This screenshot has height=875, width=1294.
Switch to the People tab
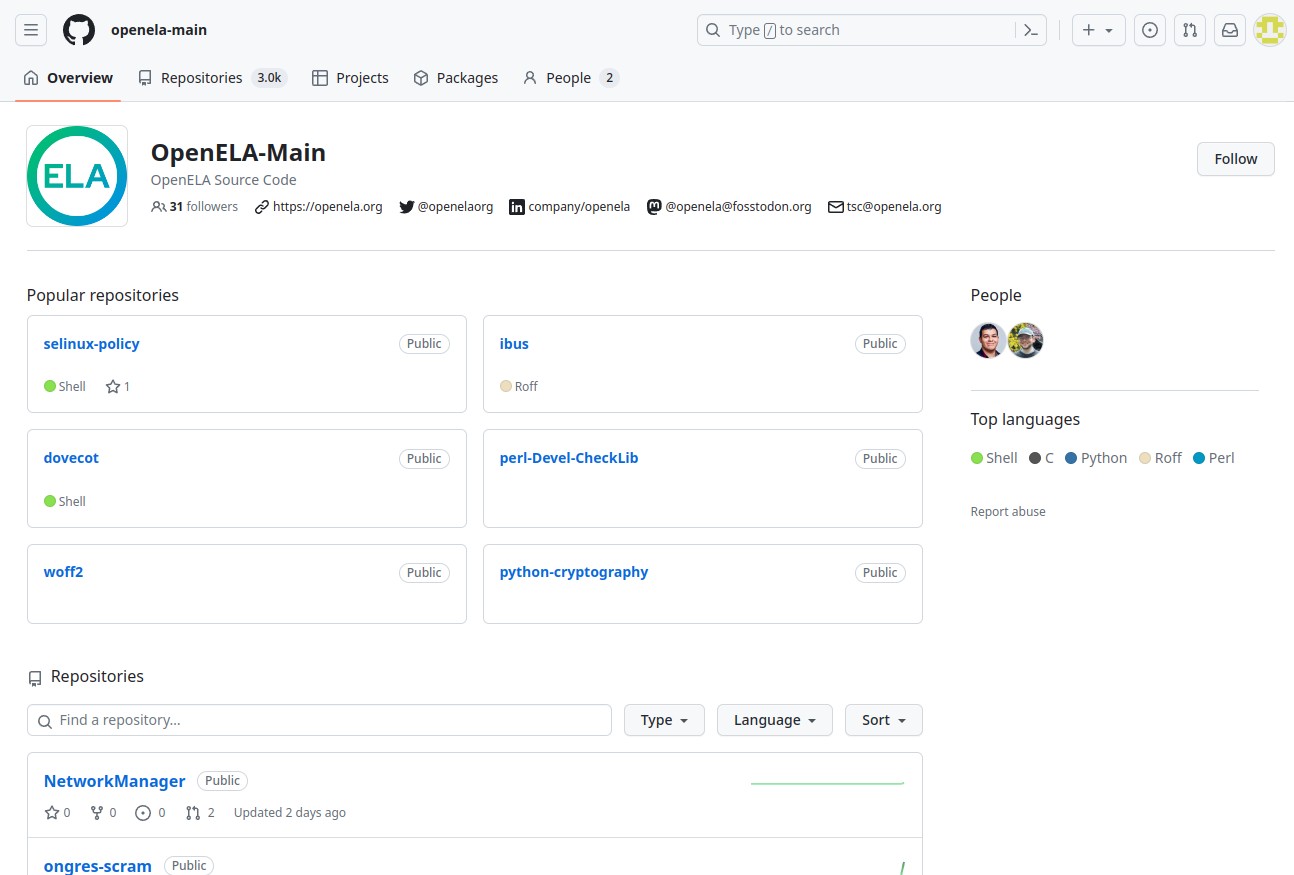pos(571,78)
